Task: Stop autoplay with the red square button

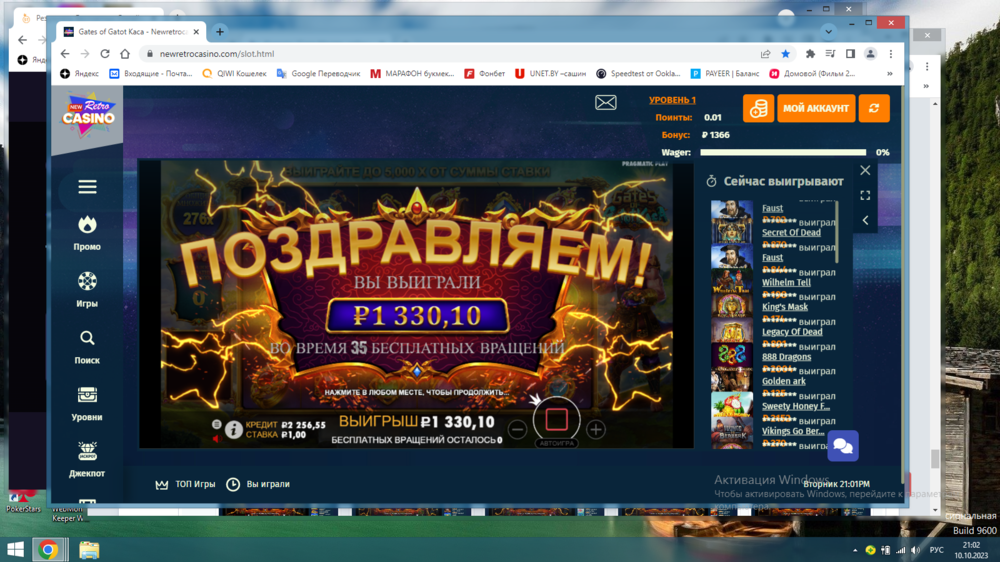Action: tap(557, 419)
